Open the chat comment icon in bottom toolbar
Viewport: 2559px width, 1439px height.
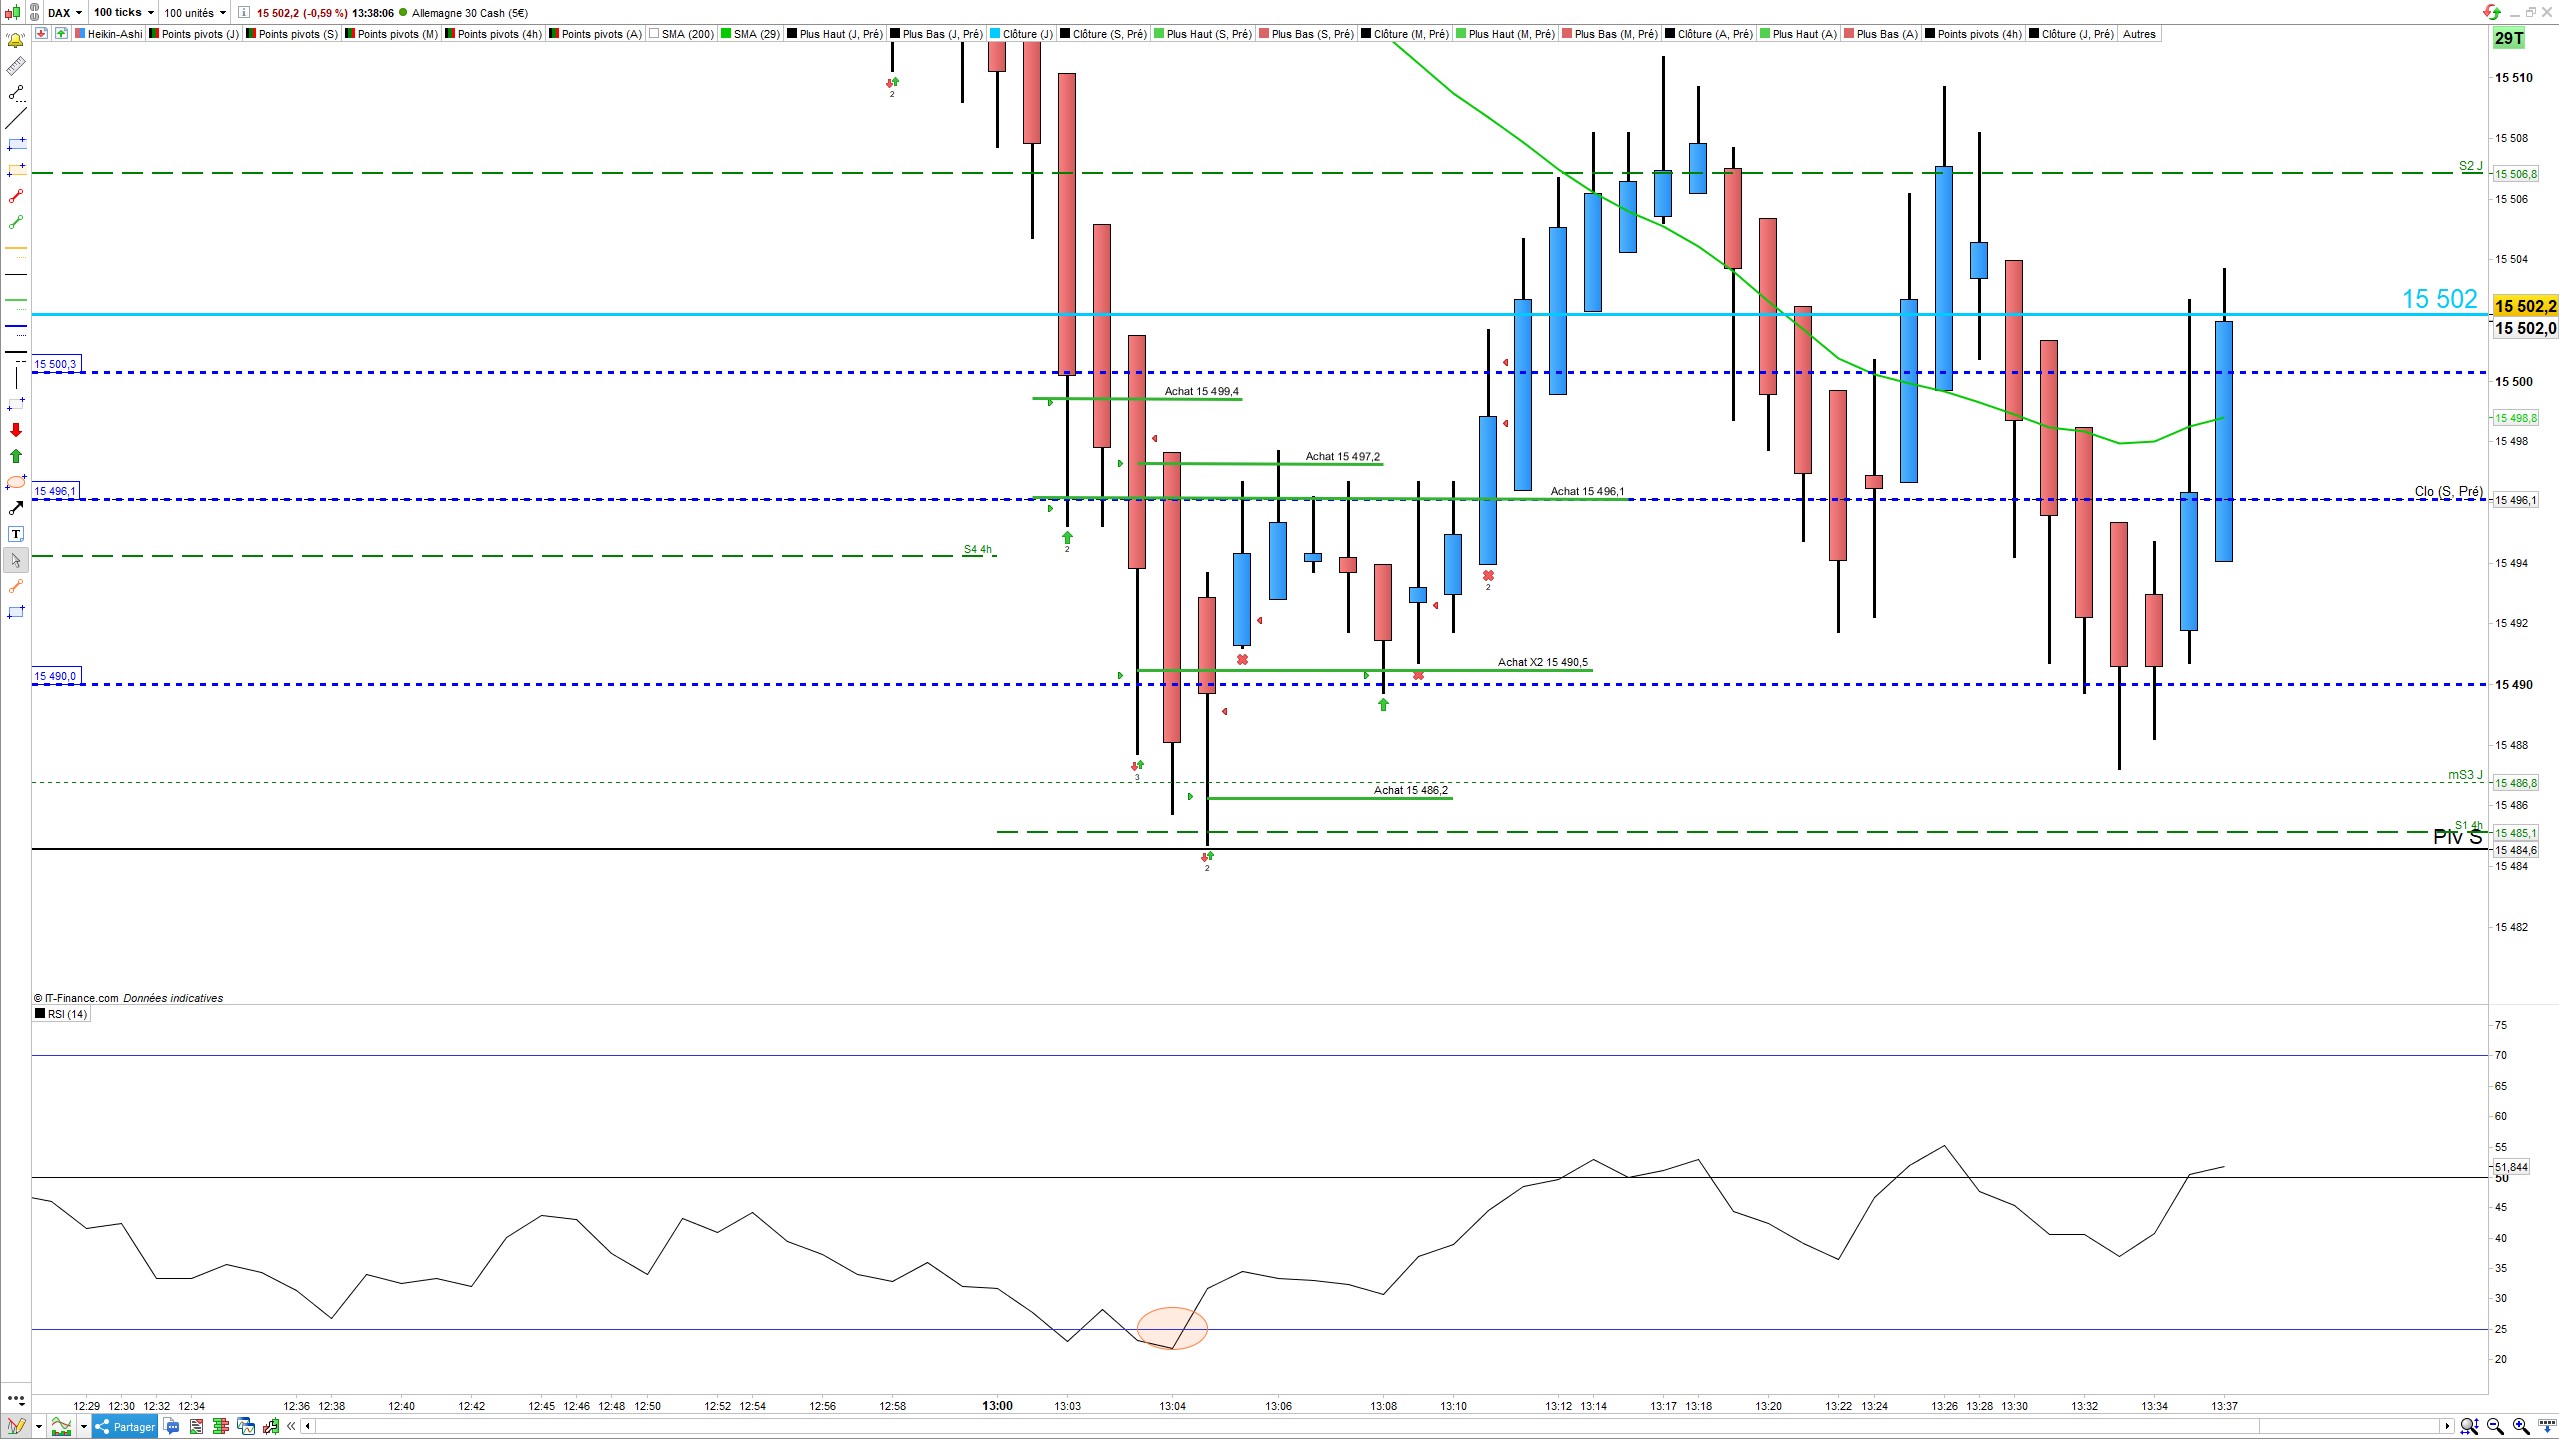tap(172, 1426)
